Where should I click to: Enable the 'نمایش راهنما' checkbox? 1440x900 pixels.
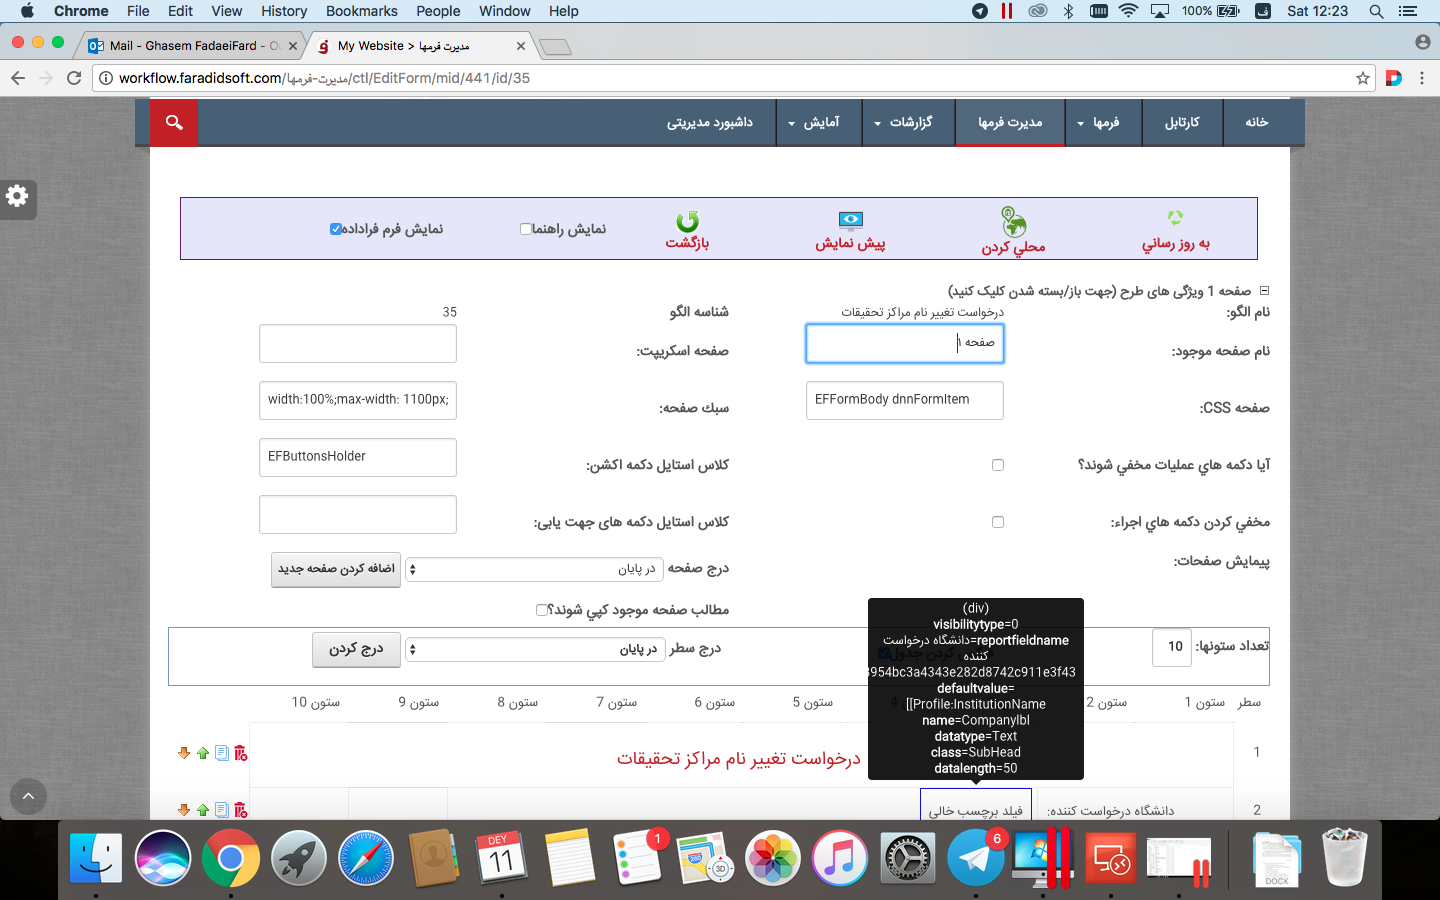(525, 229)
